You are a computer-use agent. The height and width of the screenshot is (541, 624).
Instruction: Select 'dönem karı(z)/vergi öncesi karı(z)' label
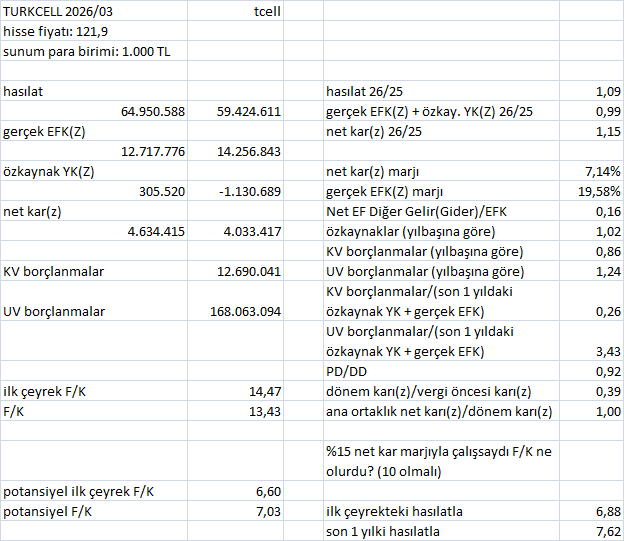click(441, 391)
